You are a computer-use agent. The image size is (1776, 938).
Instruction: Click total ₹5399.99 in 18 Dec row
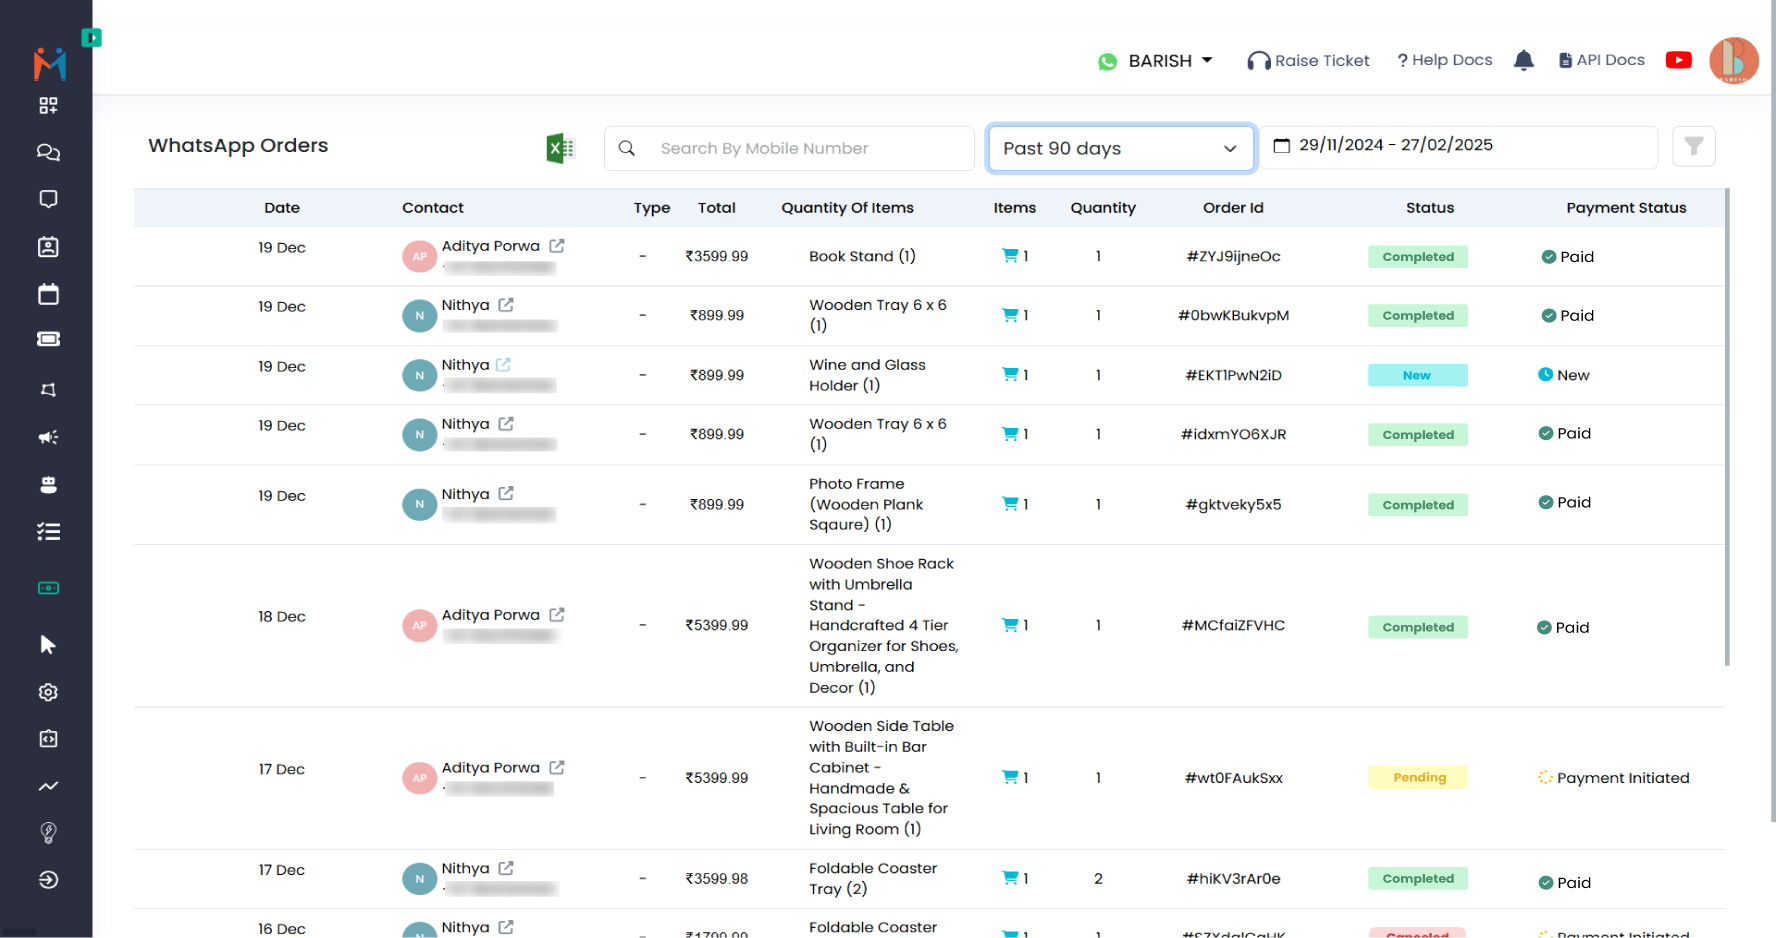click(x=716, y=625)
